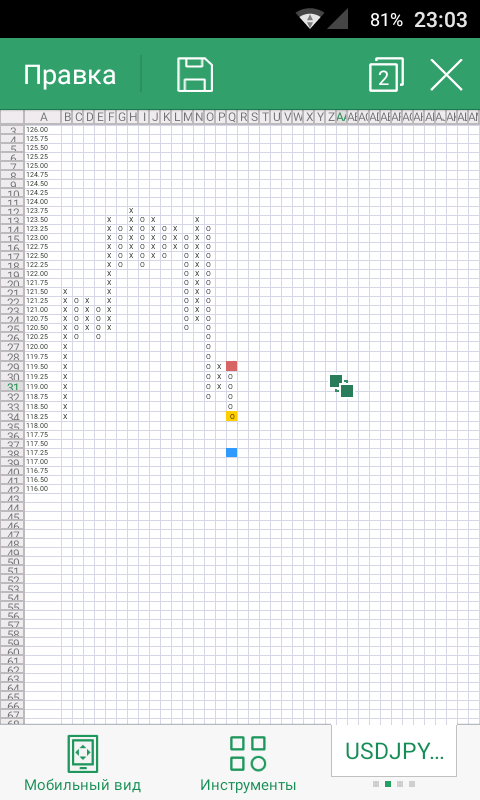
Task: Tap the Wi-Fi status icon
Action: pyautogui.click(x=309, y=20)
